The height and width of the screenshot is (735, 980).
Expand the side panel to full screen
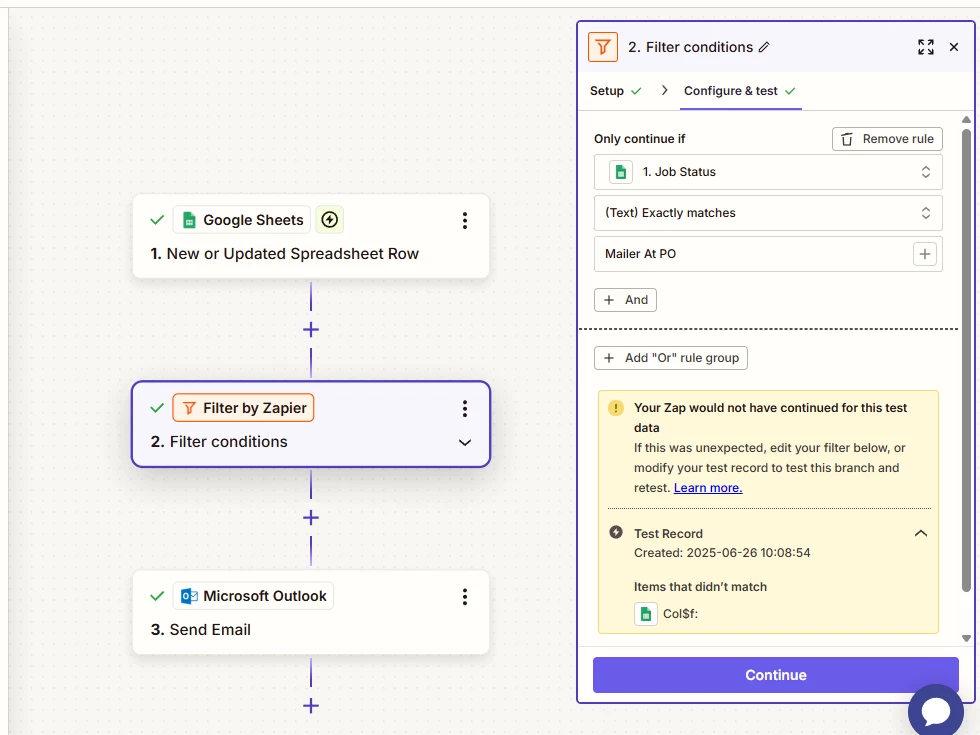pos(926,47)
